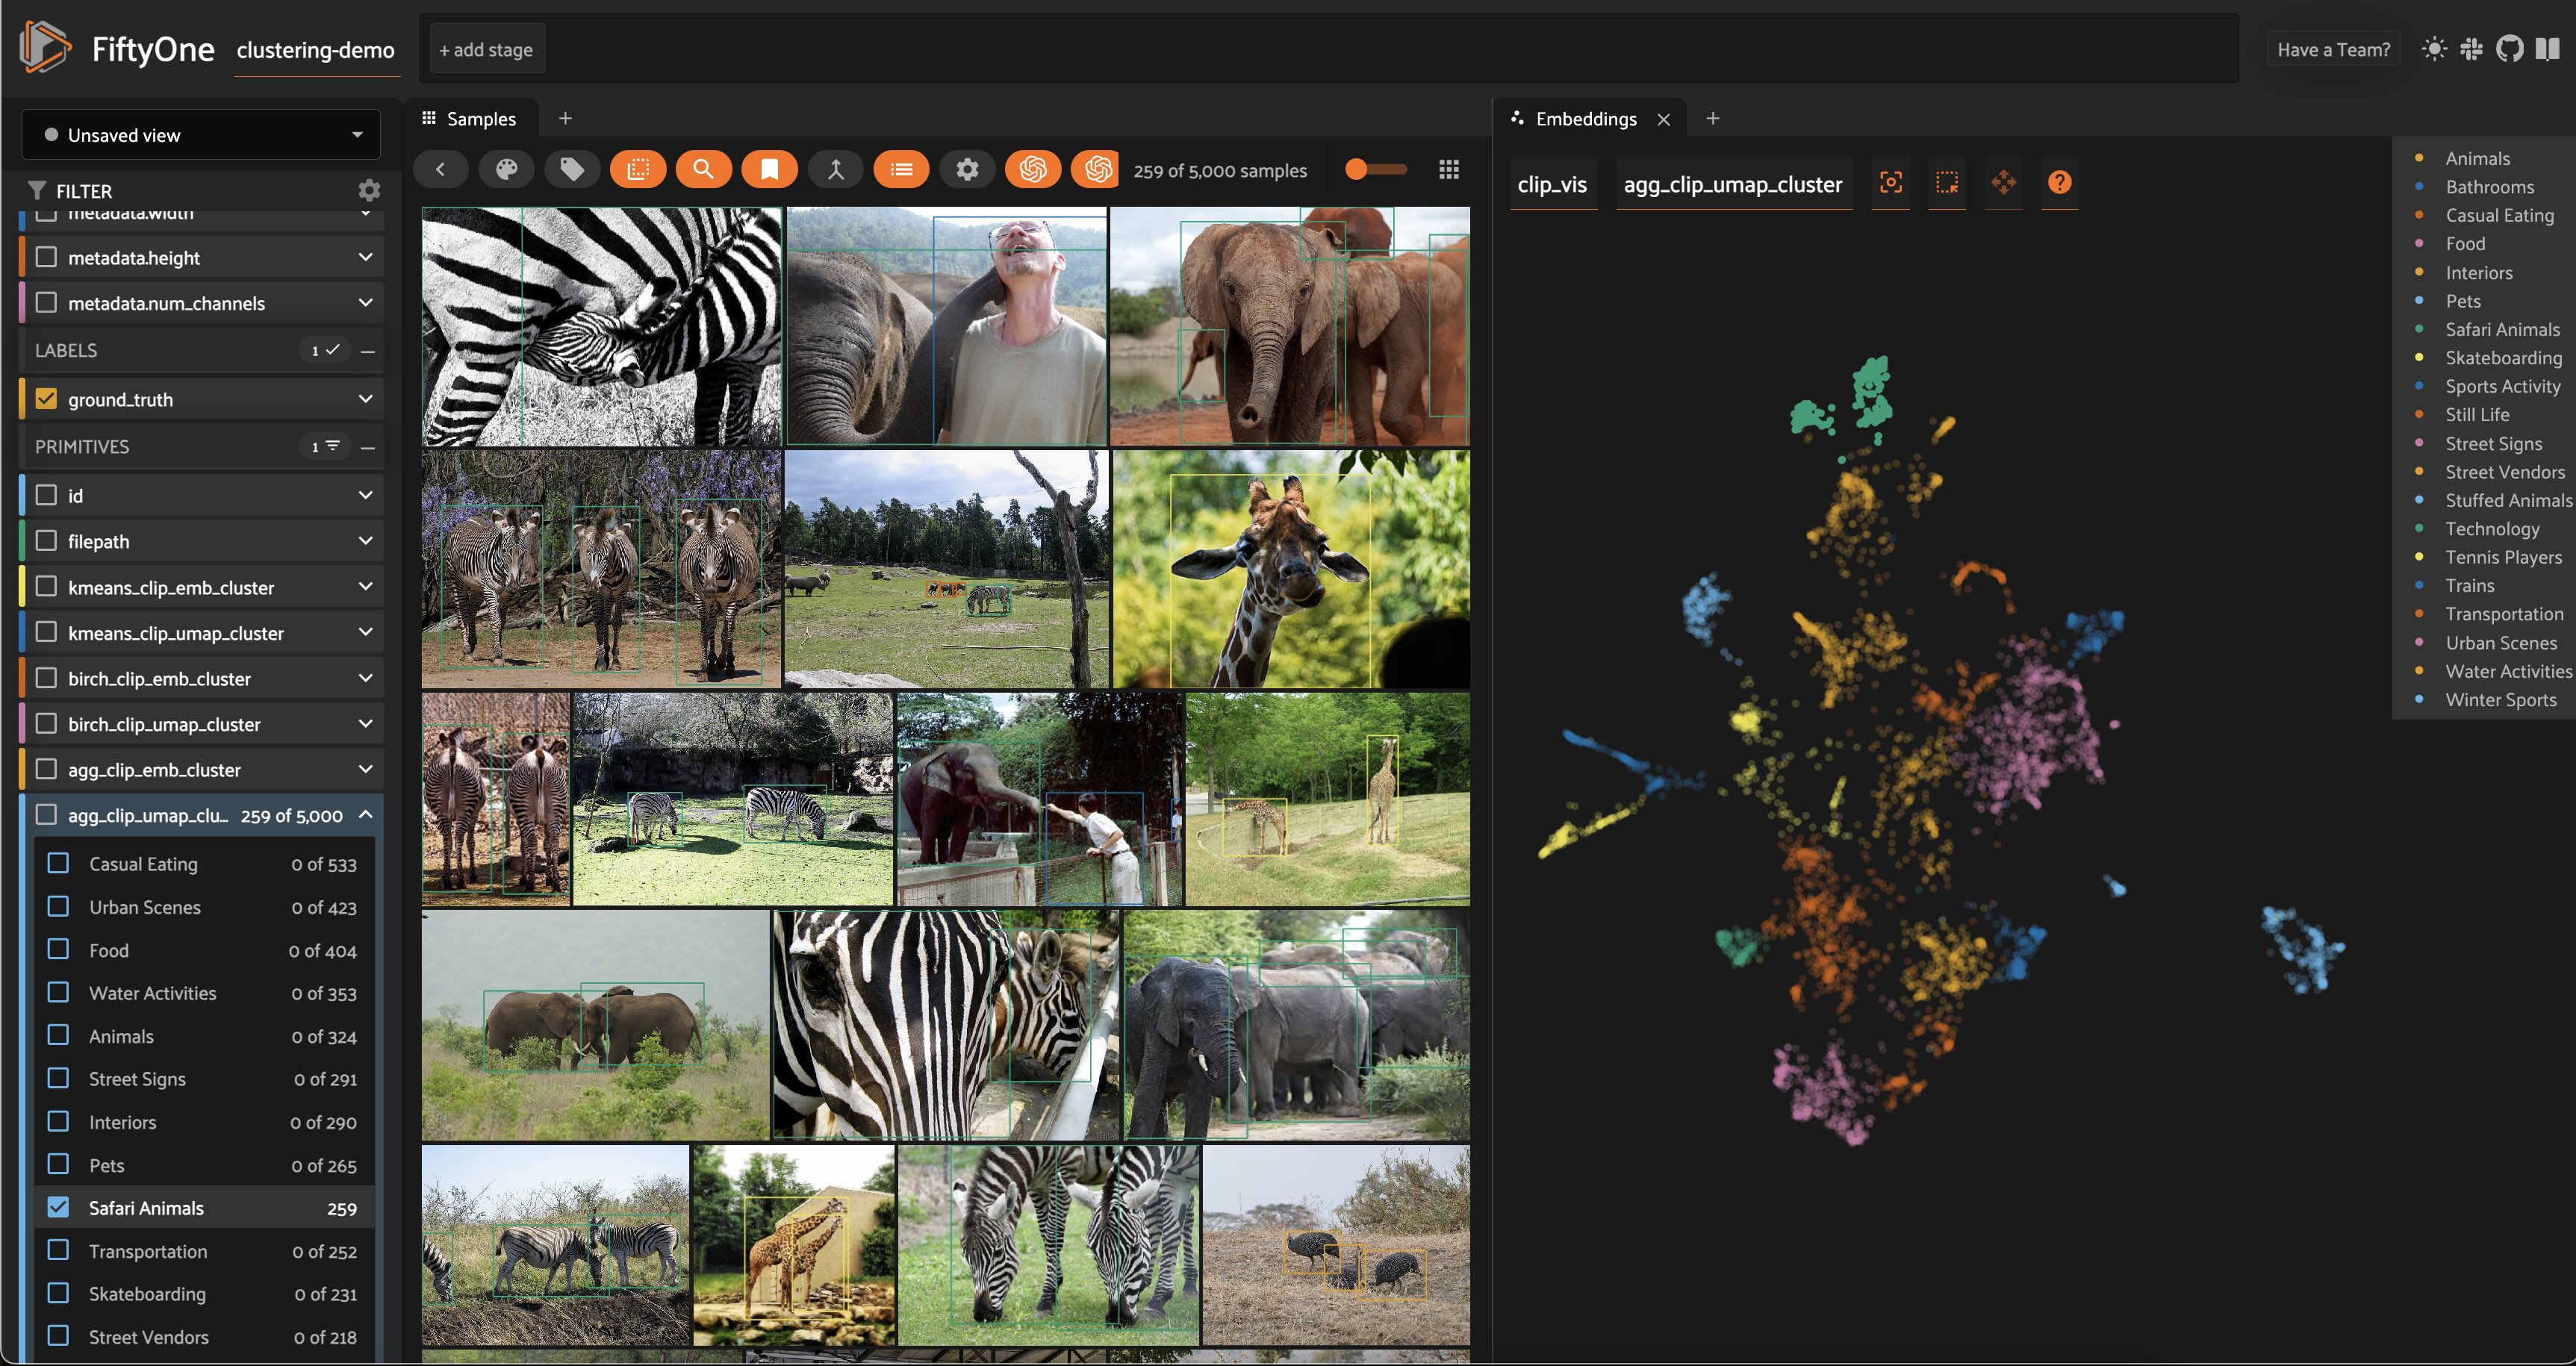Open the giraffe close-up thumbnail
The width and height of the screenshot is (2576, 1366).
[x=1290, y=568]
